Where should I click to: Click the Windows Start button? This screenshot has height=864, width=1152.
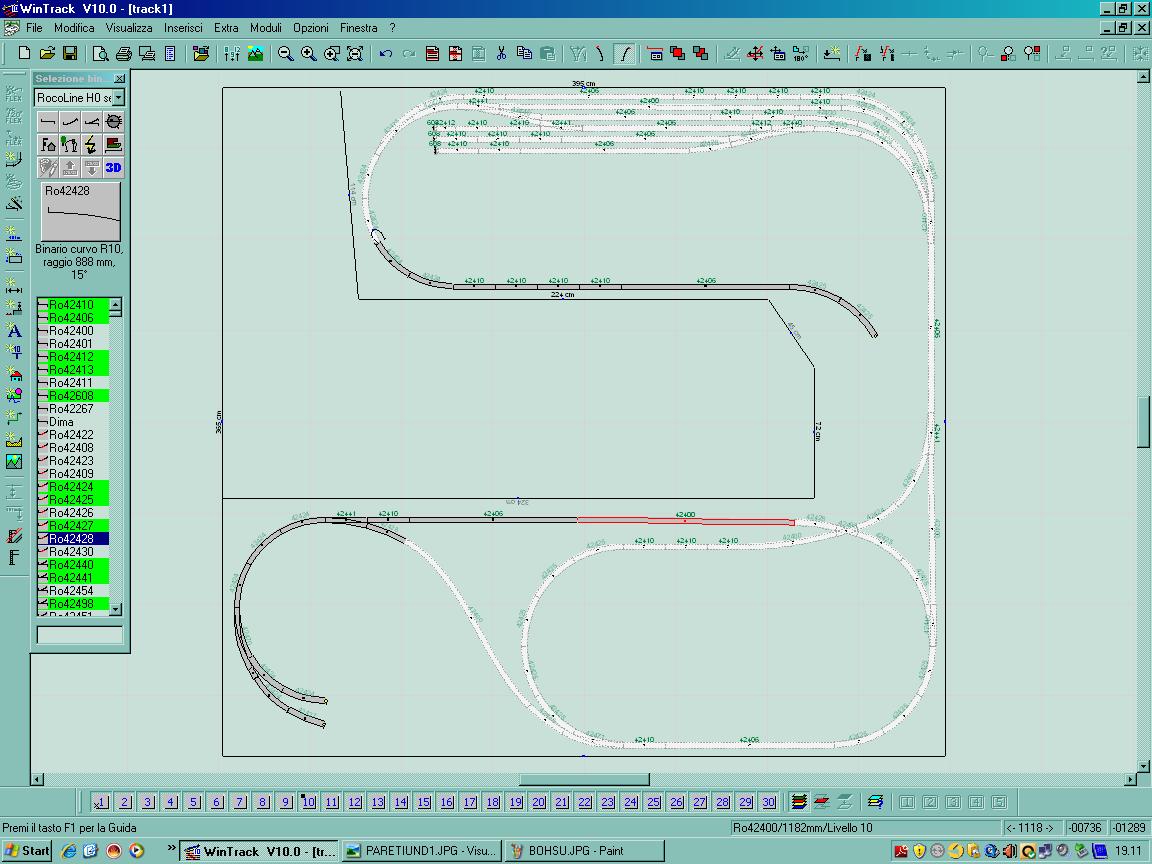[27, 851]
